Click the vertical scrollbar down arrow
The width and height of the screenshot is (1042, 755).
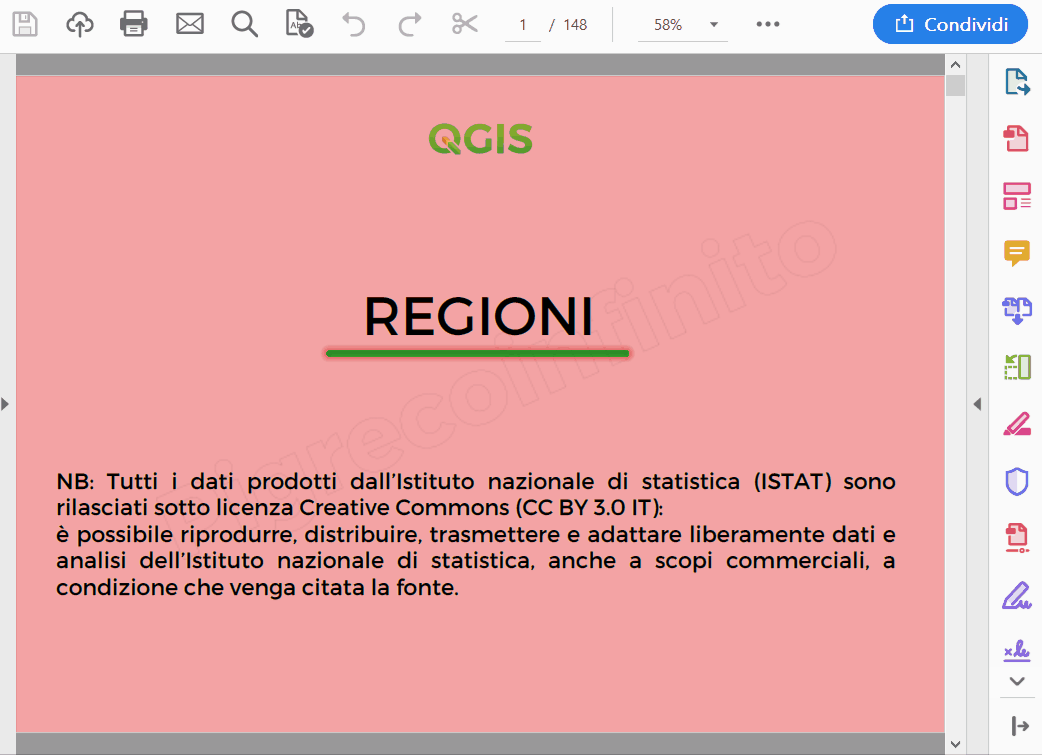[x=955, y=744]
